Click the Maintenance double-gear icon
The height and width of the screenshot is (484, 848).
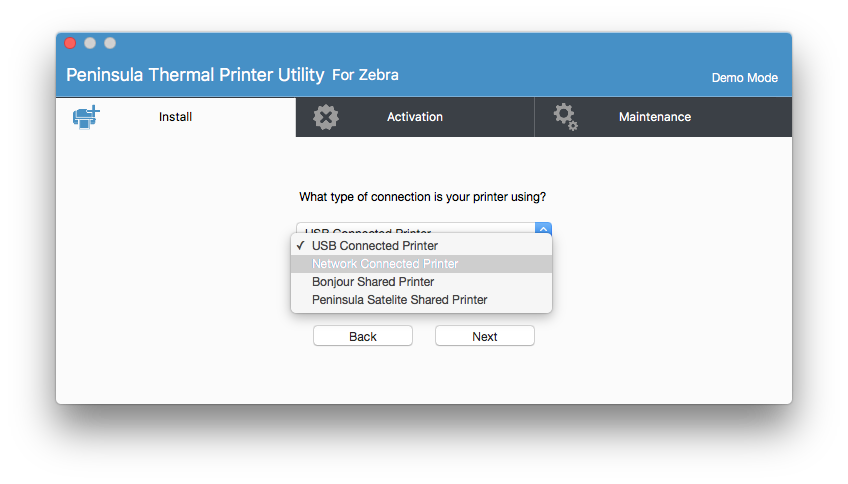pyautogui.click(x=566, y=117)
